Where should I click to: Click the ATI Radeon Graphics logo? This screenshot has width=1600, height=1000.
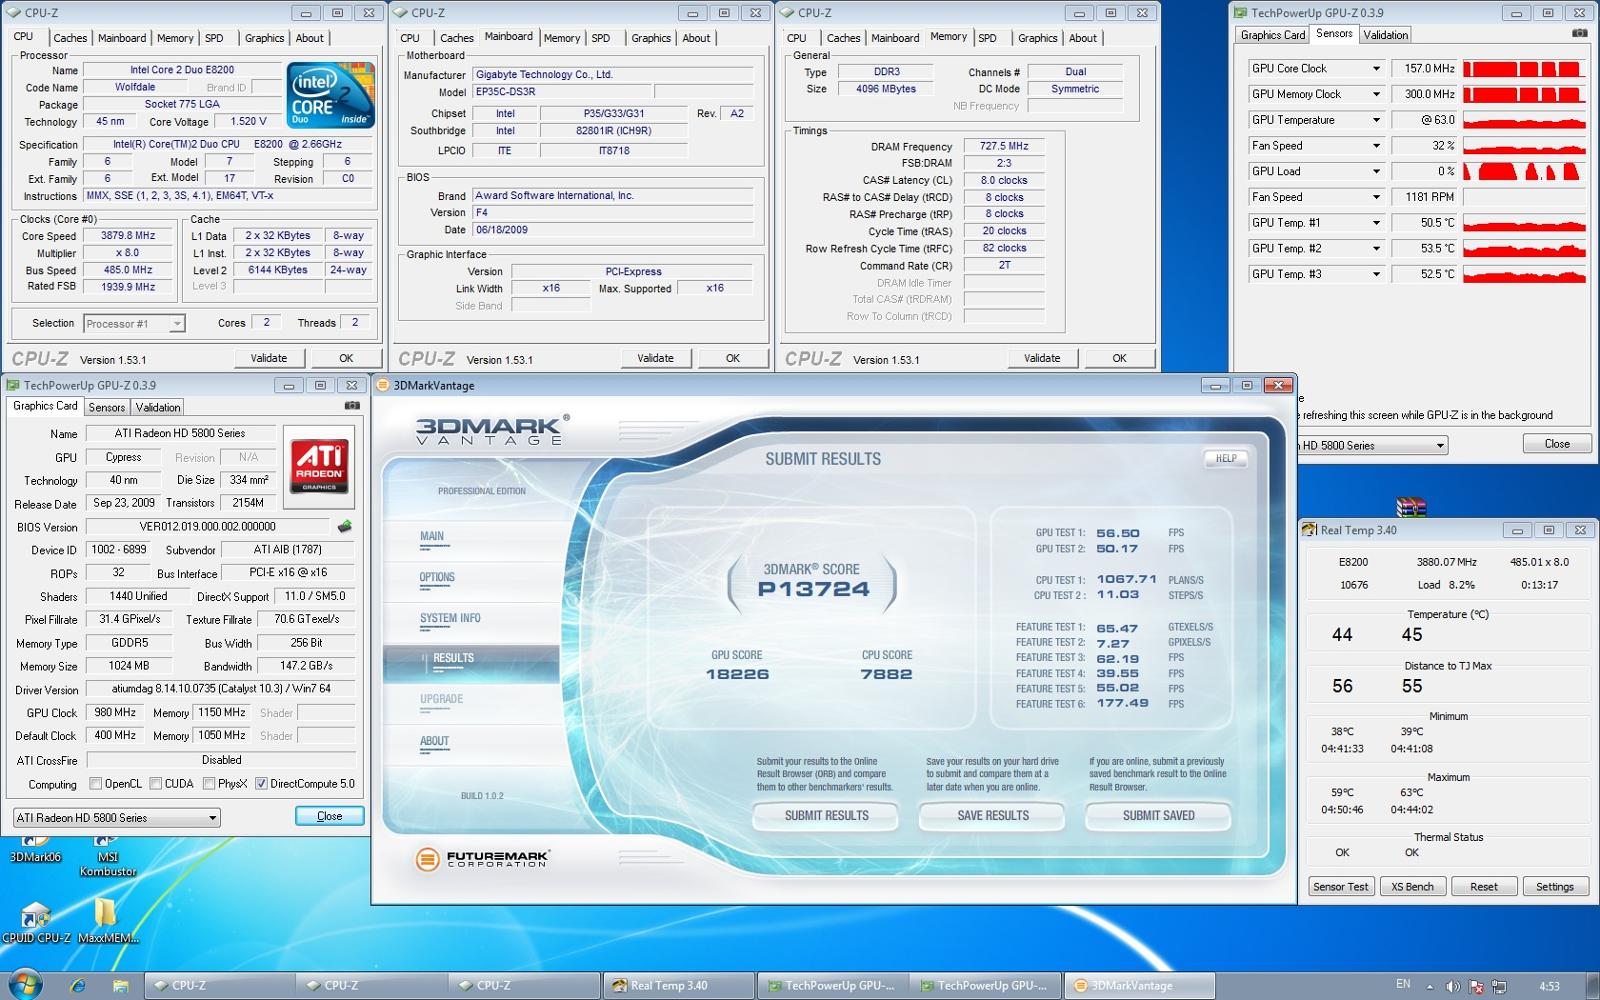tap(320, 465)
